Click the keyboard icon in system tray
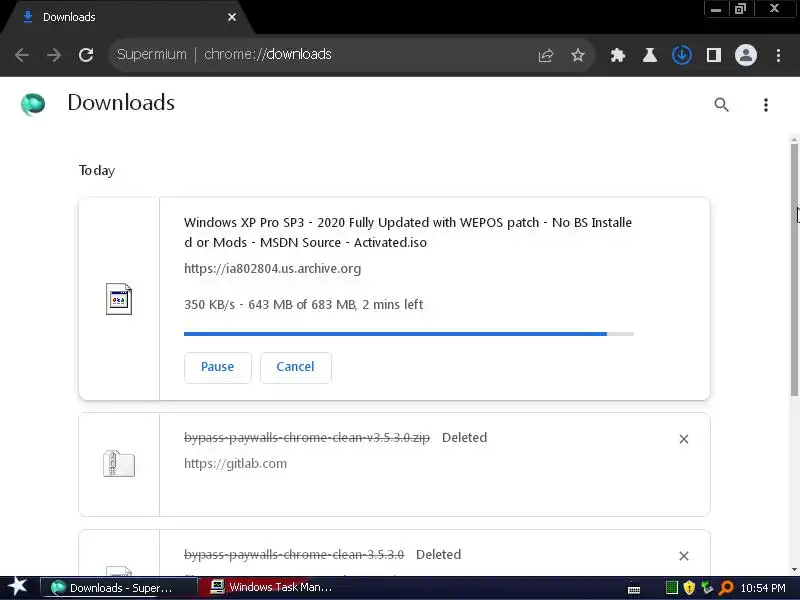 tap(634, 589)
